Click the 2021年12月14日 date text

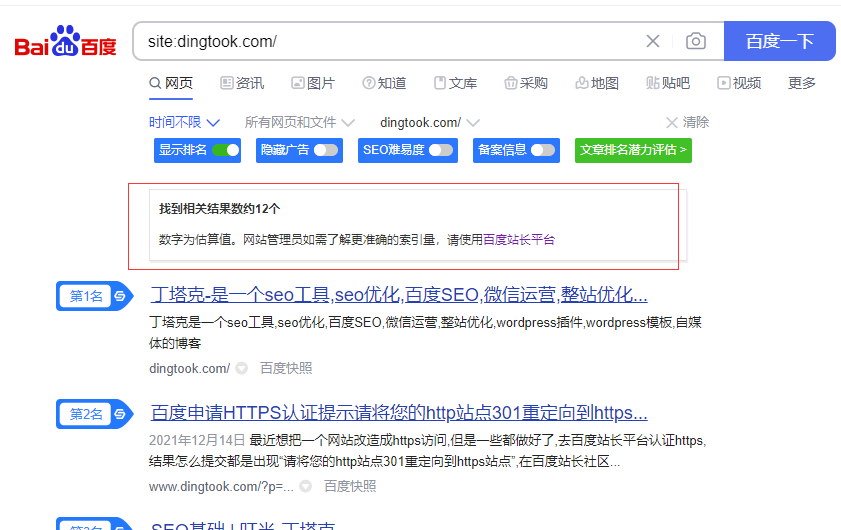pos(197,440)
